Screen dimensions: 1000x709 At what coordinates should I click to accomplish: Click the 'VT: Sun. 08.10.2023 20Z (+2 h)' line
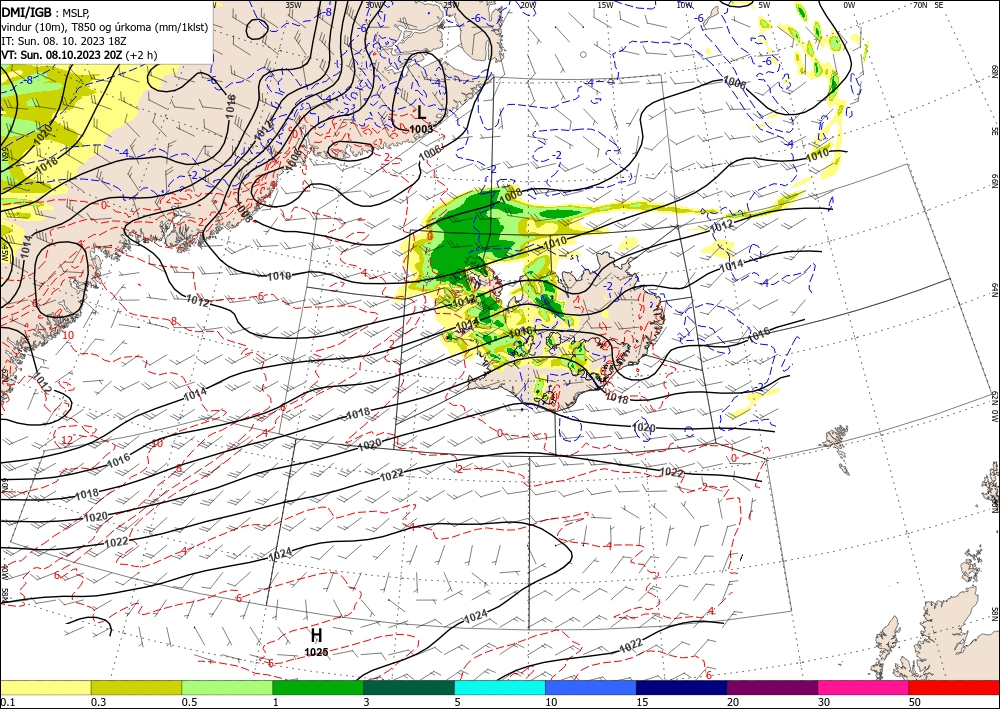tap(79, 55)
